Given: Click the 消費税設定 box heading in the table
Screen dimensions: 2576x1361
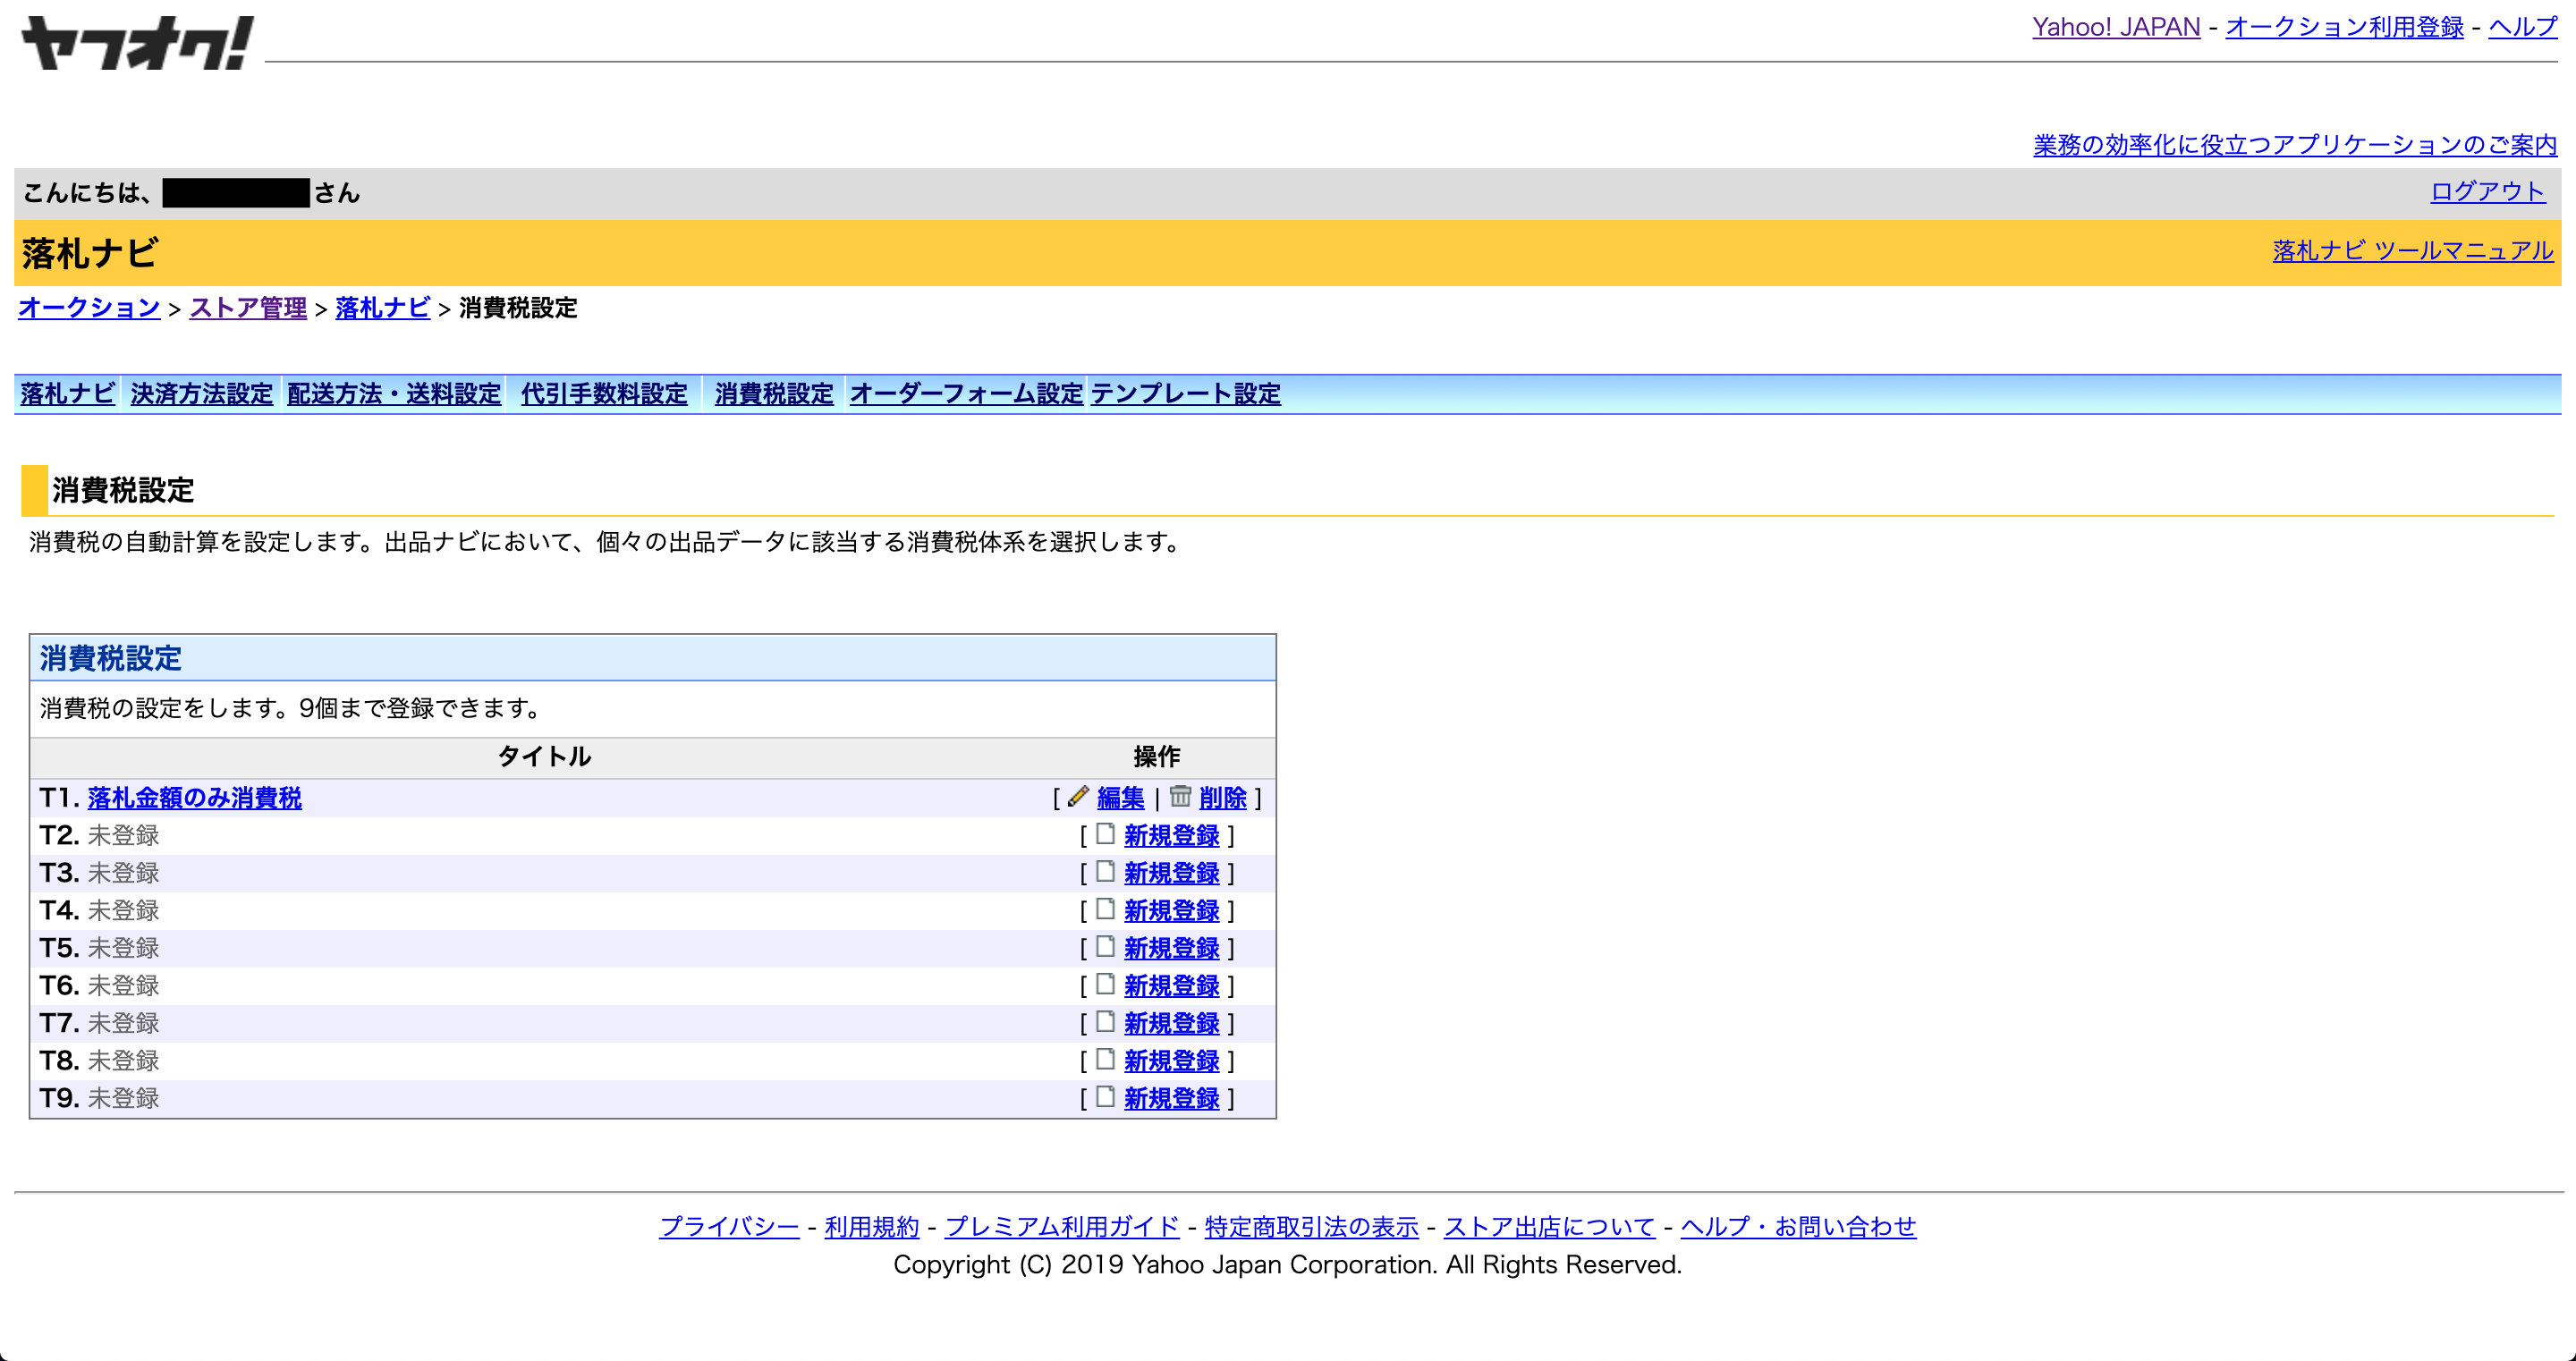Looking at the screenshot, I should tap(111, 658).
